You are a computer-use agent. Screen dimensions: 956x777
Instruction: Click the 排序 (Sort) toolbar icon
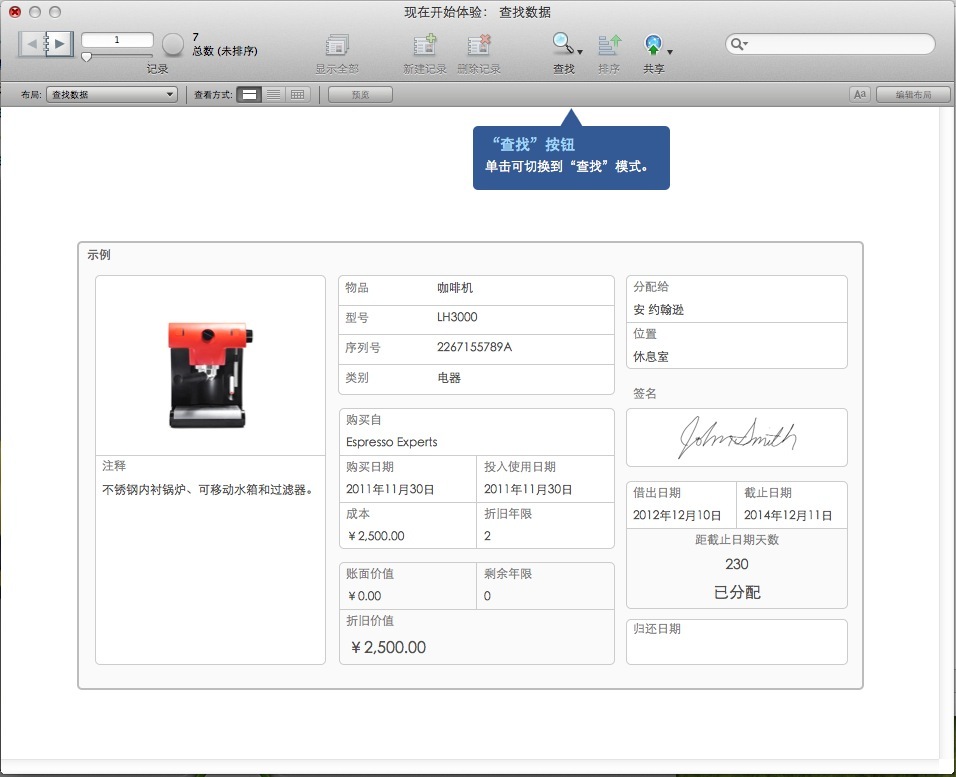point(609,44)
